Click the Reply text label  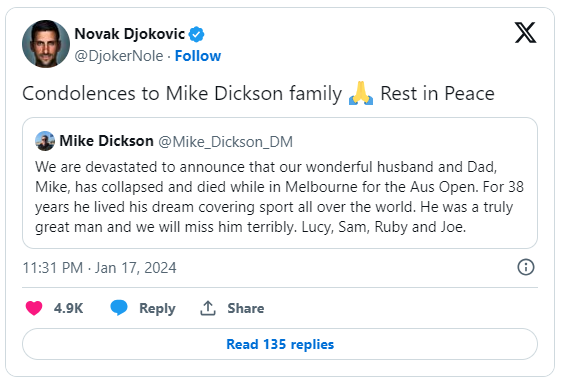[157, 308]
